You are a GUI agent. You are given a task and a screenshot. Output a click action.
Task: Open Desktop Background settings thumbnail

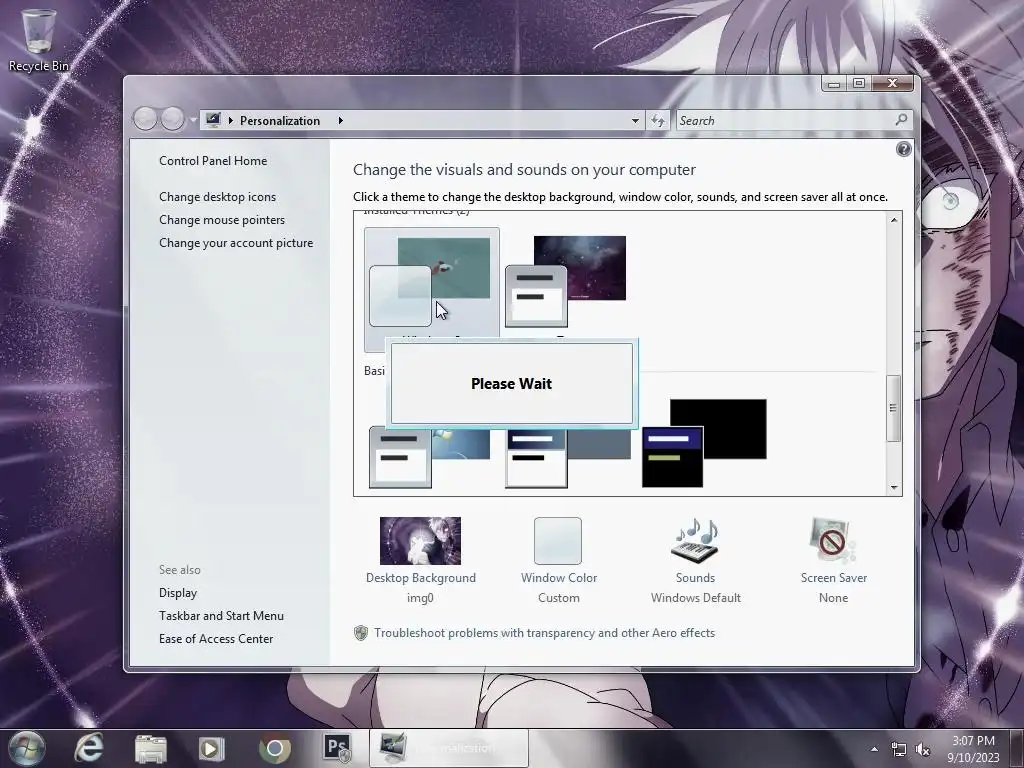(420, 541)
